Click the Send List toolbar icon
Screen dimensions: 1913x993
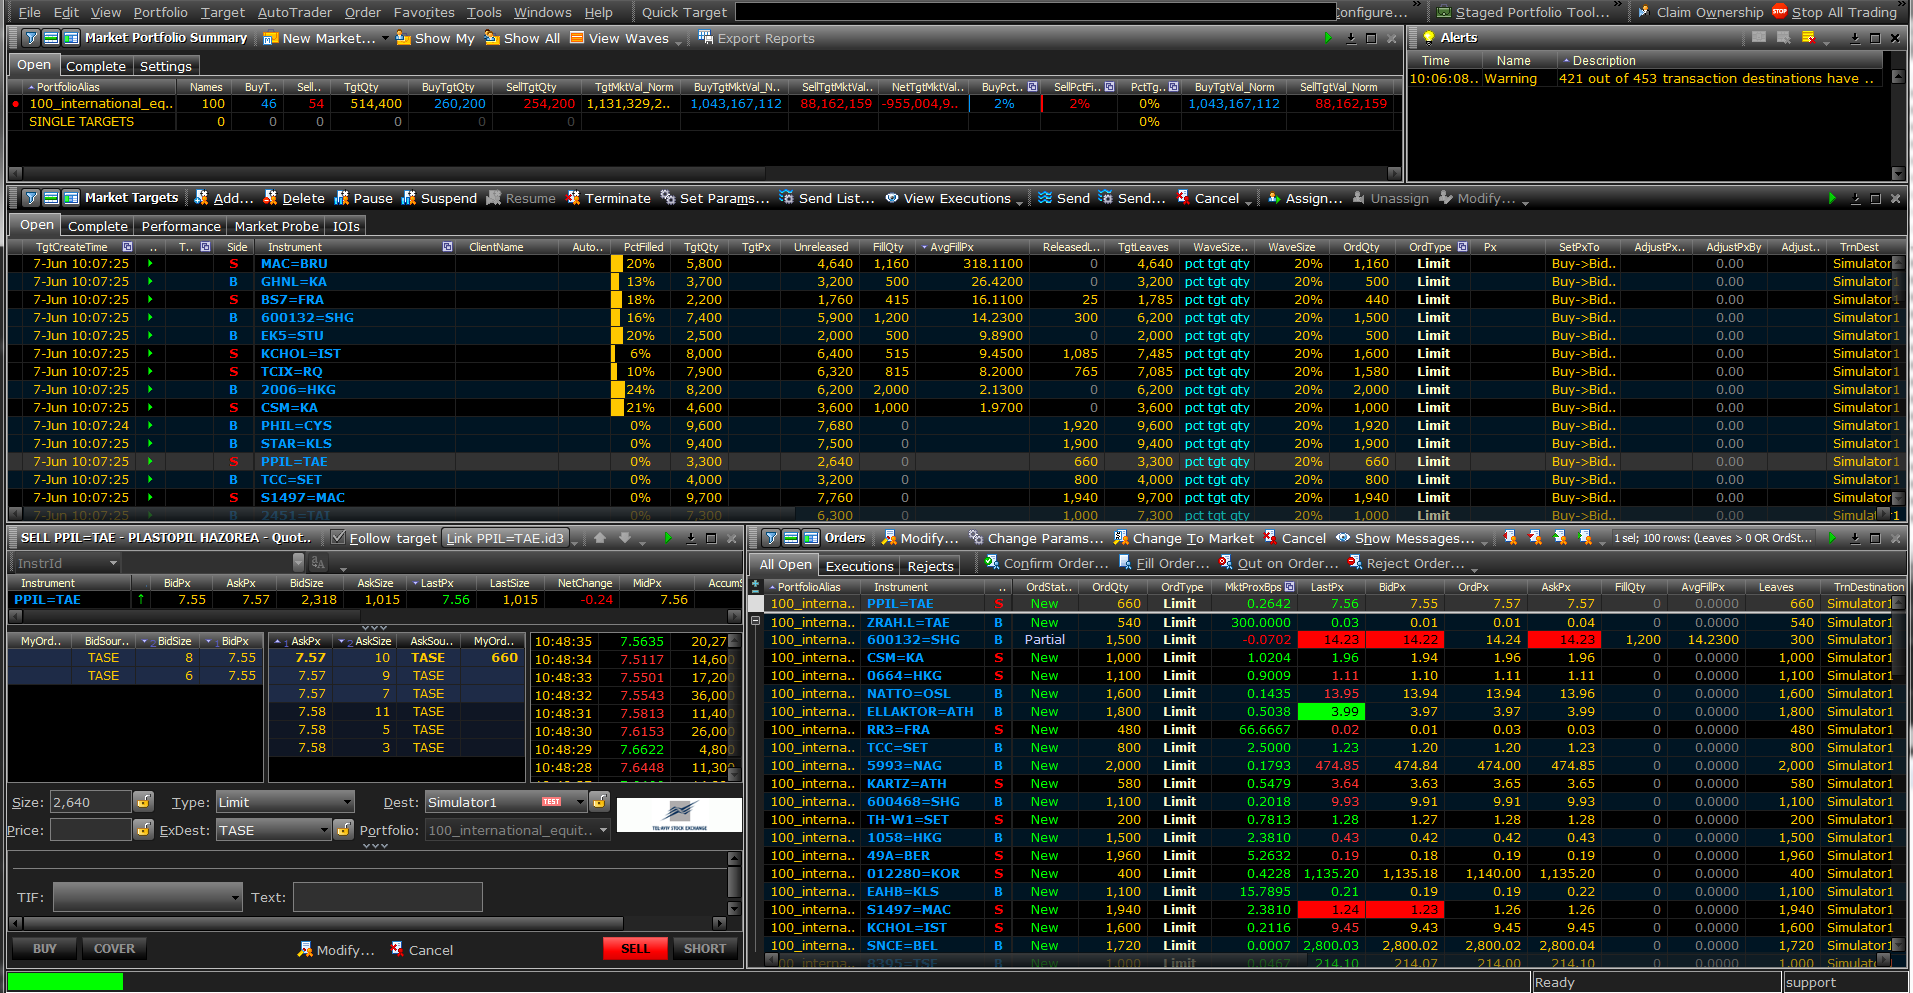pos(787,198)
